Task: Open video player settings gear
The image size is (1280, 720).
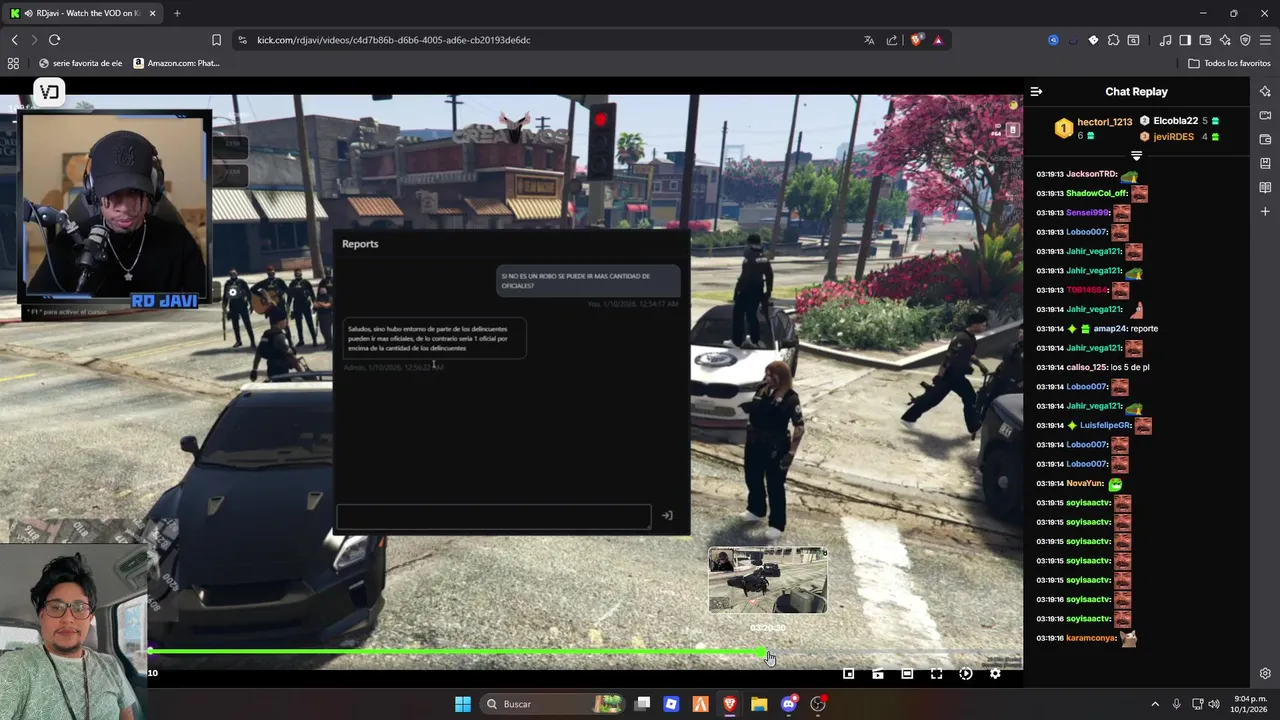Action: click(995, 674)
